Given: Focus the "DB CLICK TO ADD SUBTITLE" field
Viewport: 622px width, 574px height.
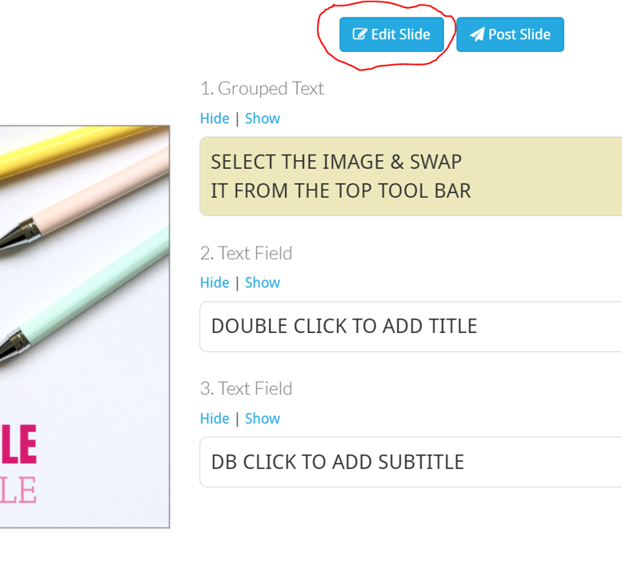Looking at the screenshot, I should point(410,462).
